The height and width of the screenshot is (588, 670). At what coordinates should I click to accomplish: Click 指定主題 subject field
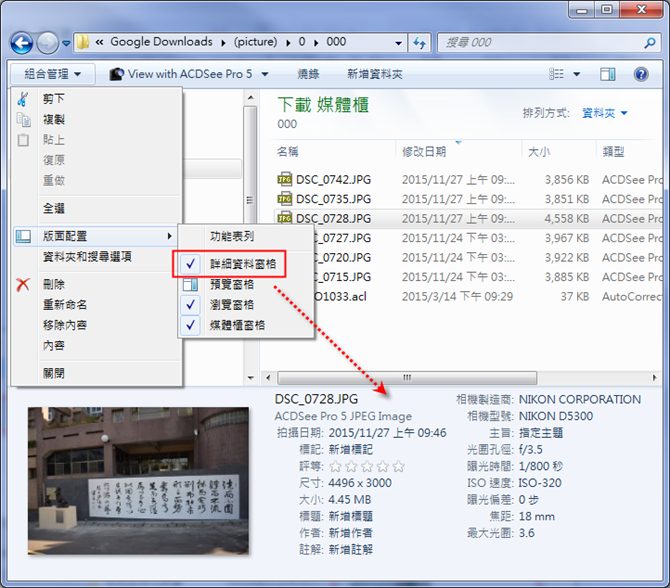point(541,433)
